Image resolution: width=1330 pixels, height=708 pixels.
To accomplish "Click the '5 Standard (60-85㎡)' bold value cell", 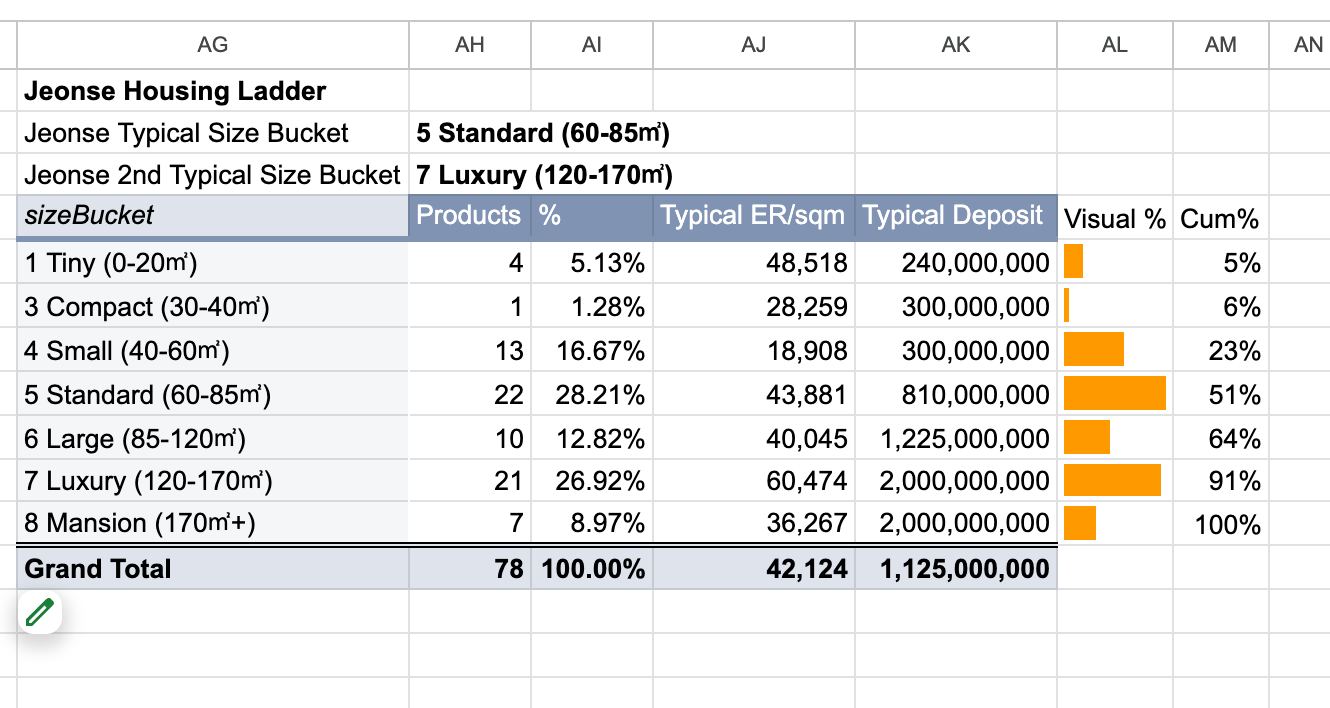I will 543,133.
